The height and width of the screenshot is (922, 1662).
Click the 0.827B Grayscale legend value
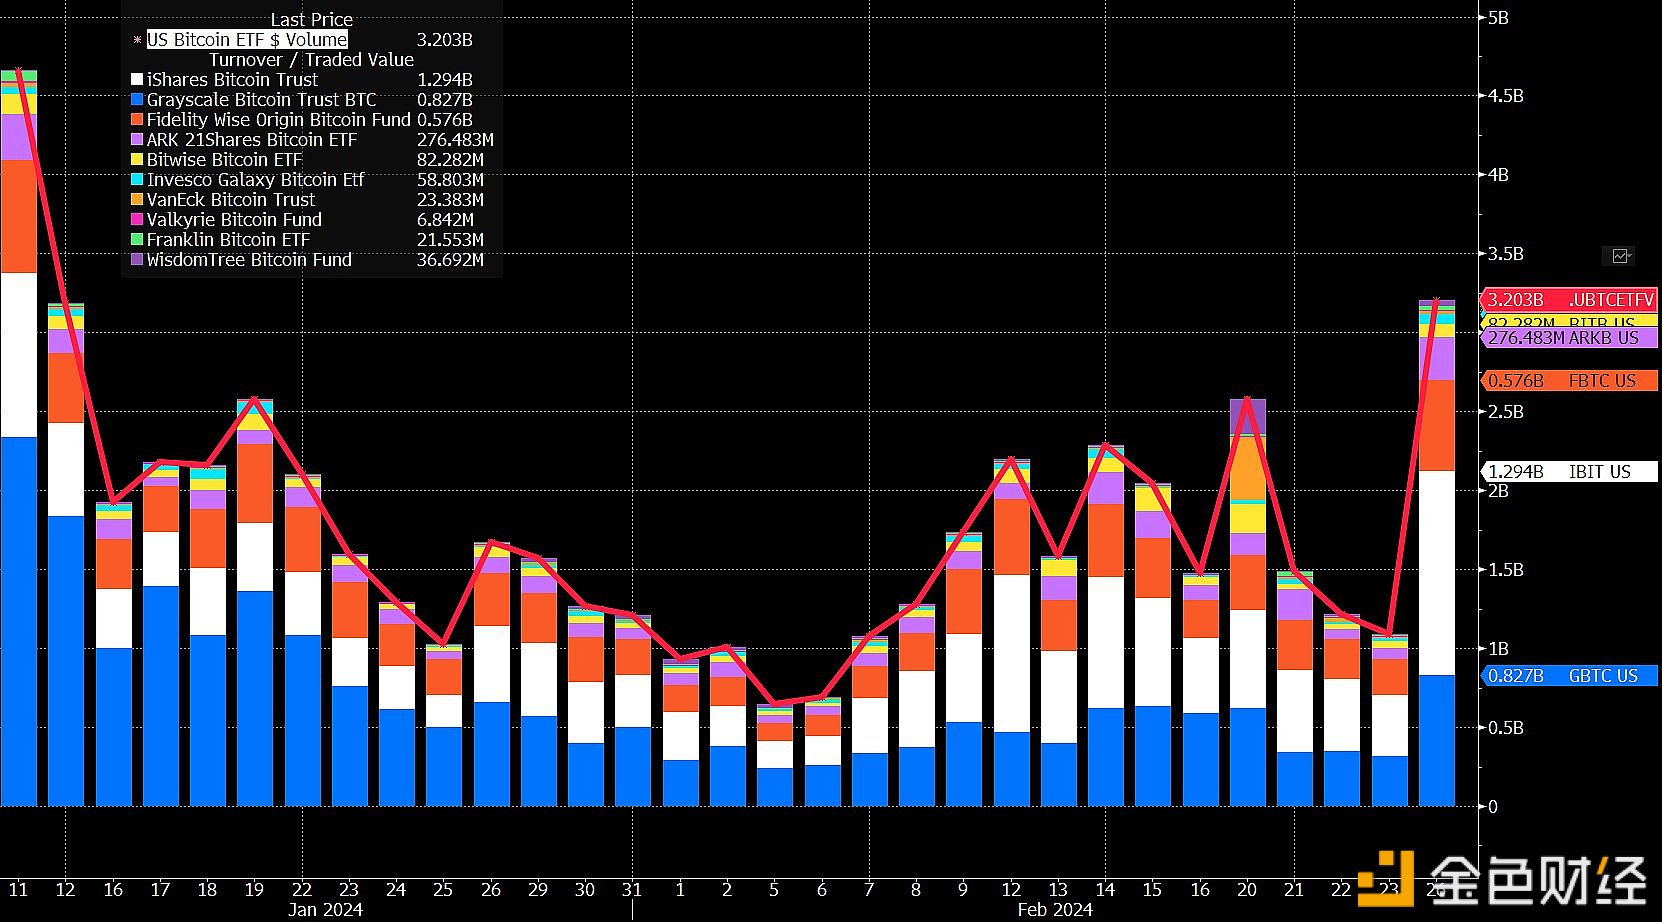click(x=445, y=99)
